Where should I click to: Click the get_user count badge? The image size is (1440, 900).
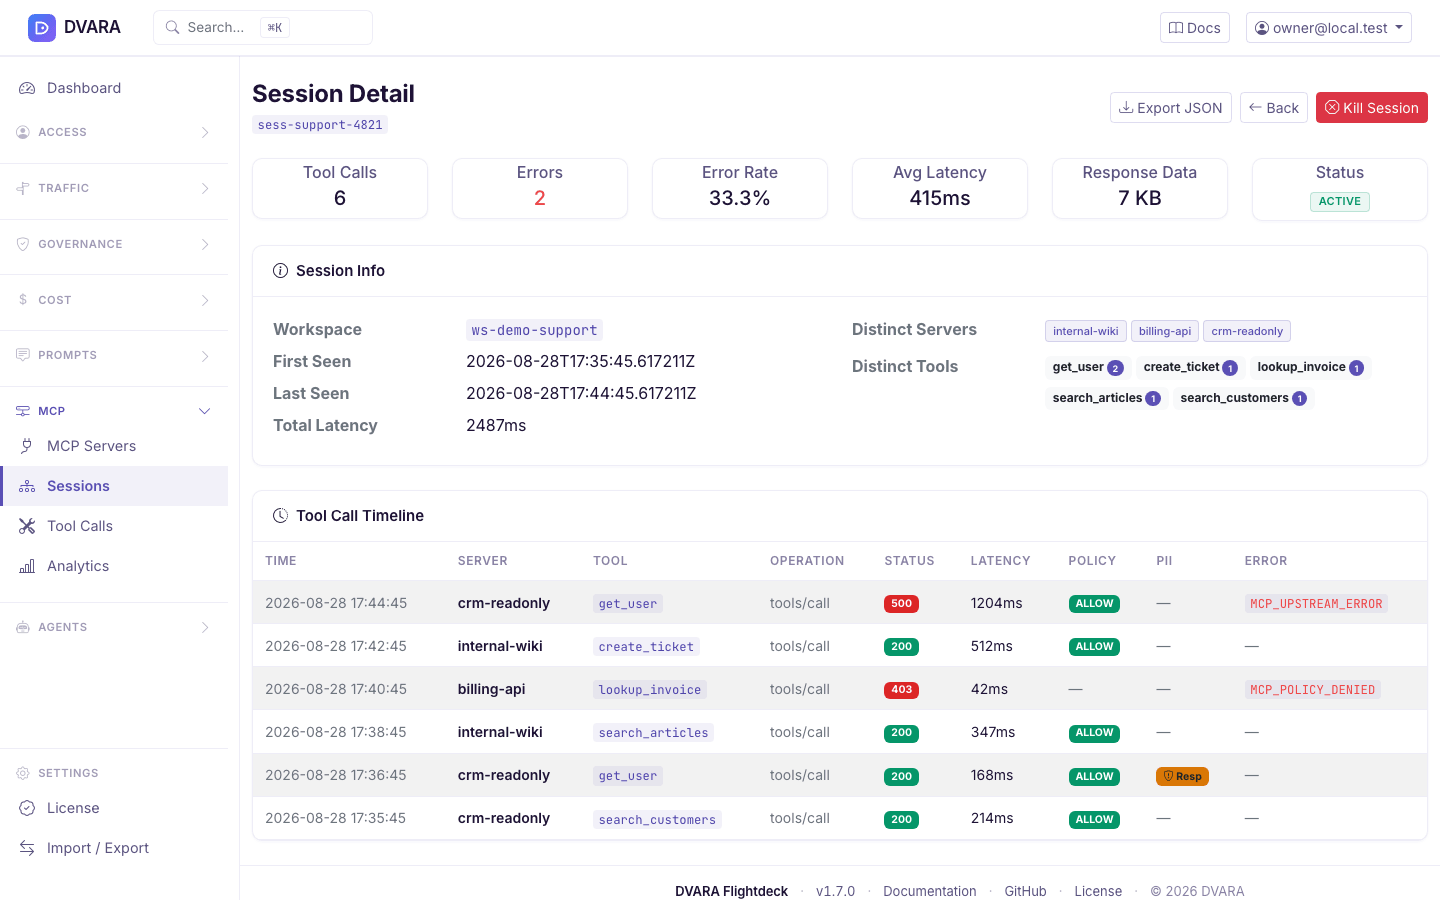point(1115,368)
